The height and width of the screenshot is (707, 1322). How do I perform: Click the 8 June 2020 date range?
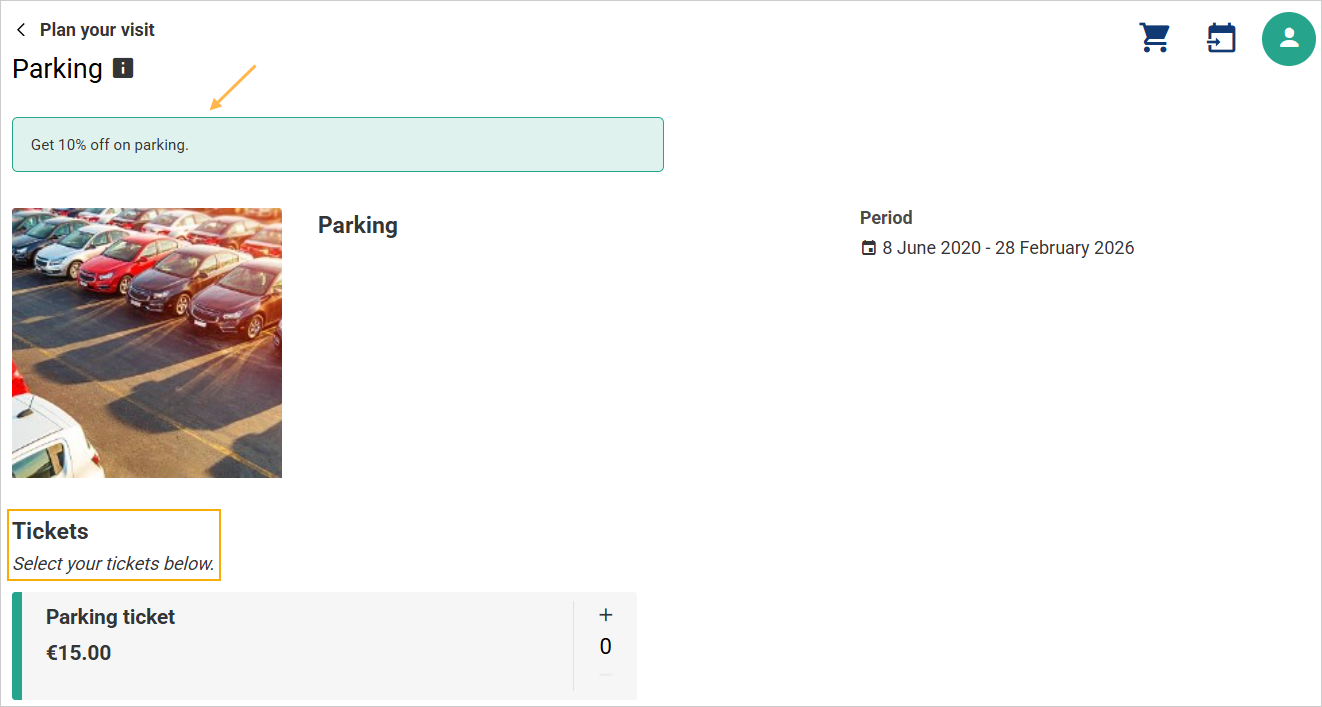coord(1008,248)
